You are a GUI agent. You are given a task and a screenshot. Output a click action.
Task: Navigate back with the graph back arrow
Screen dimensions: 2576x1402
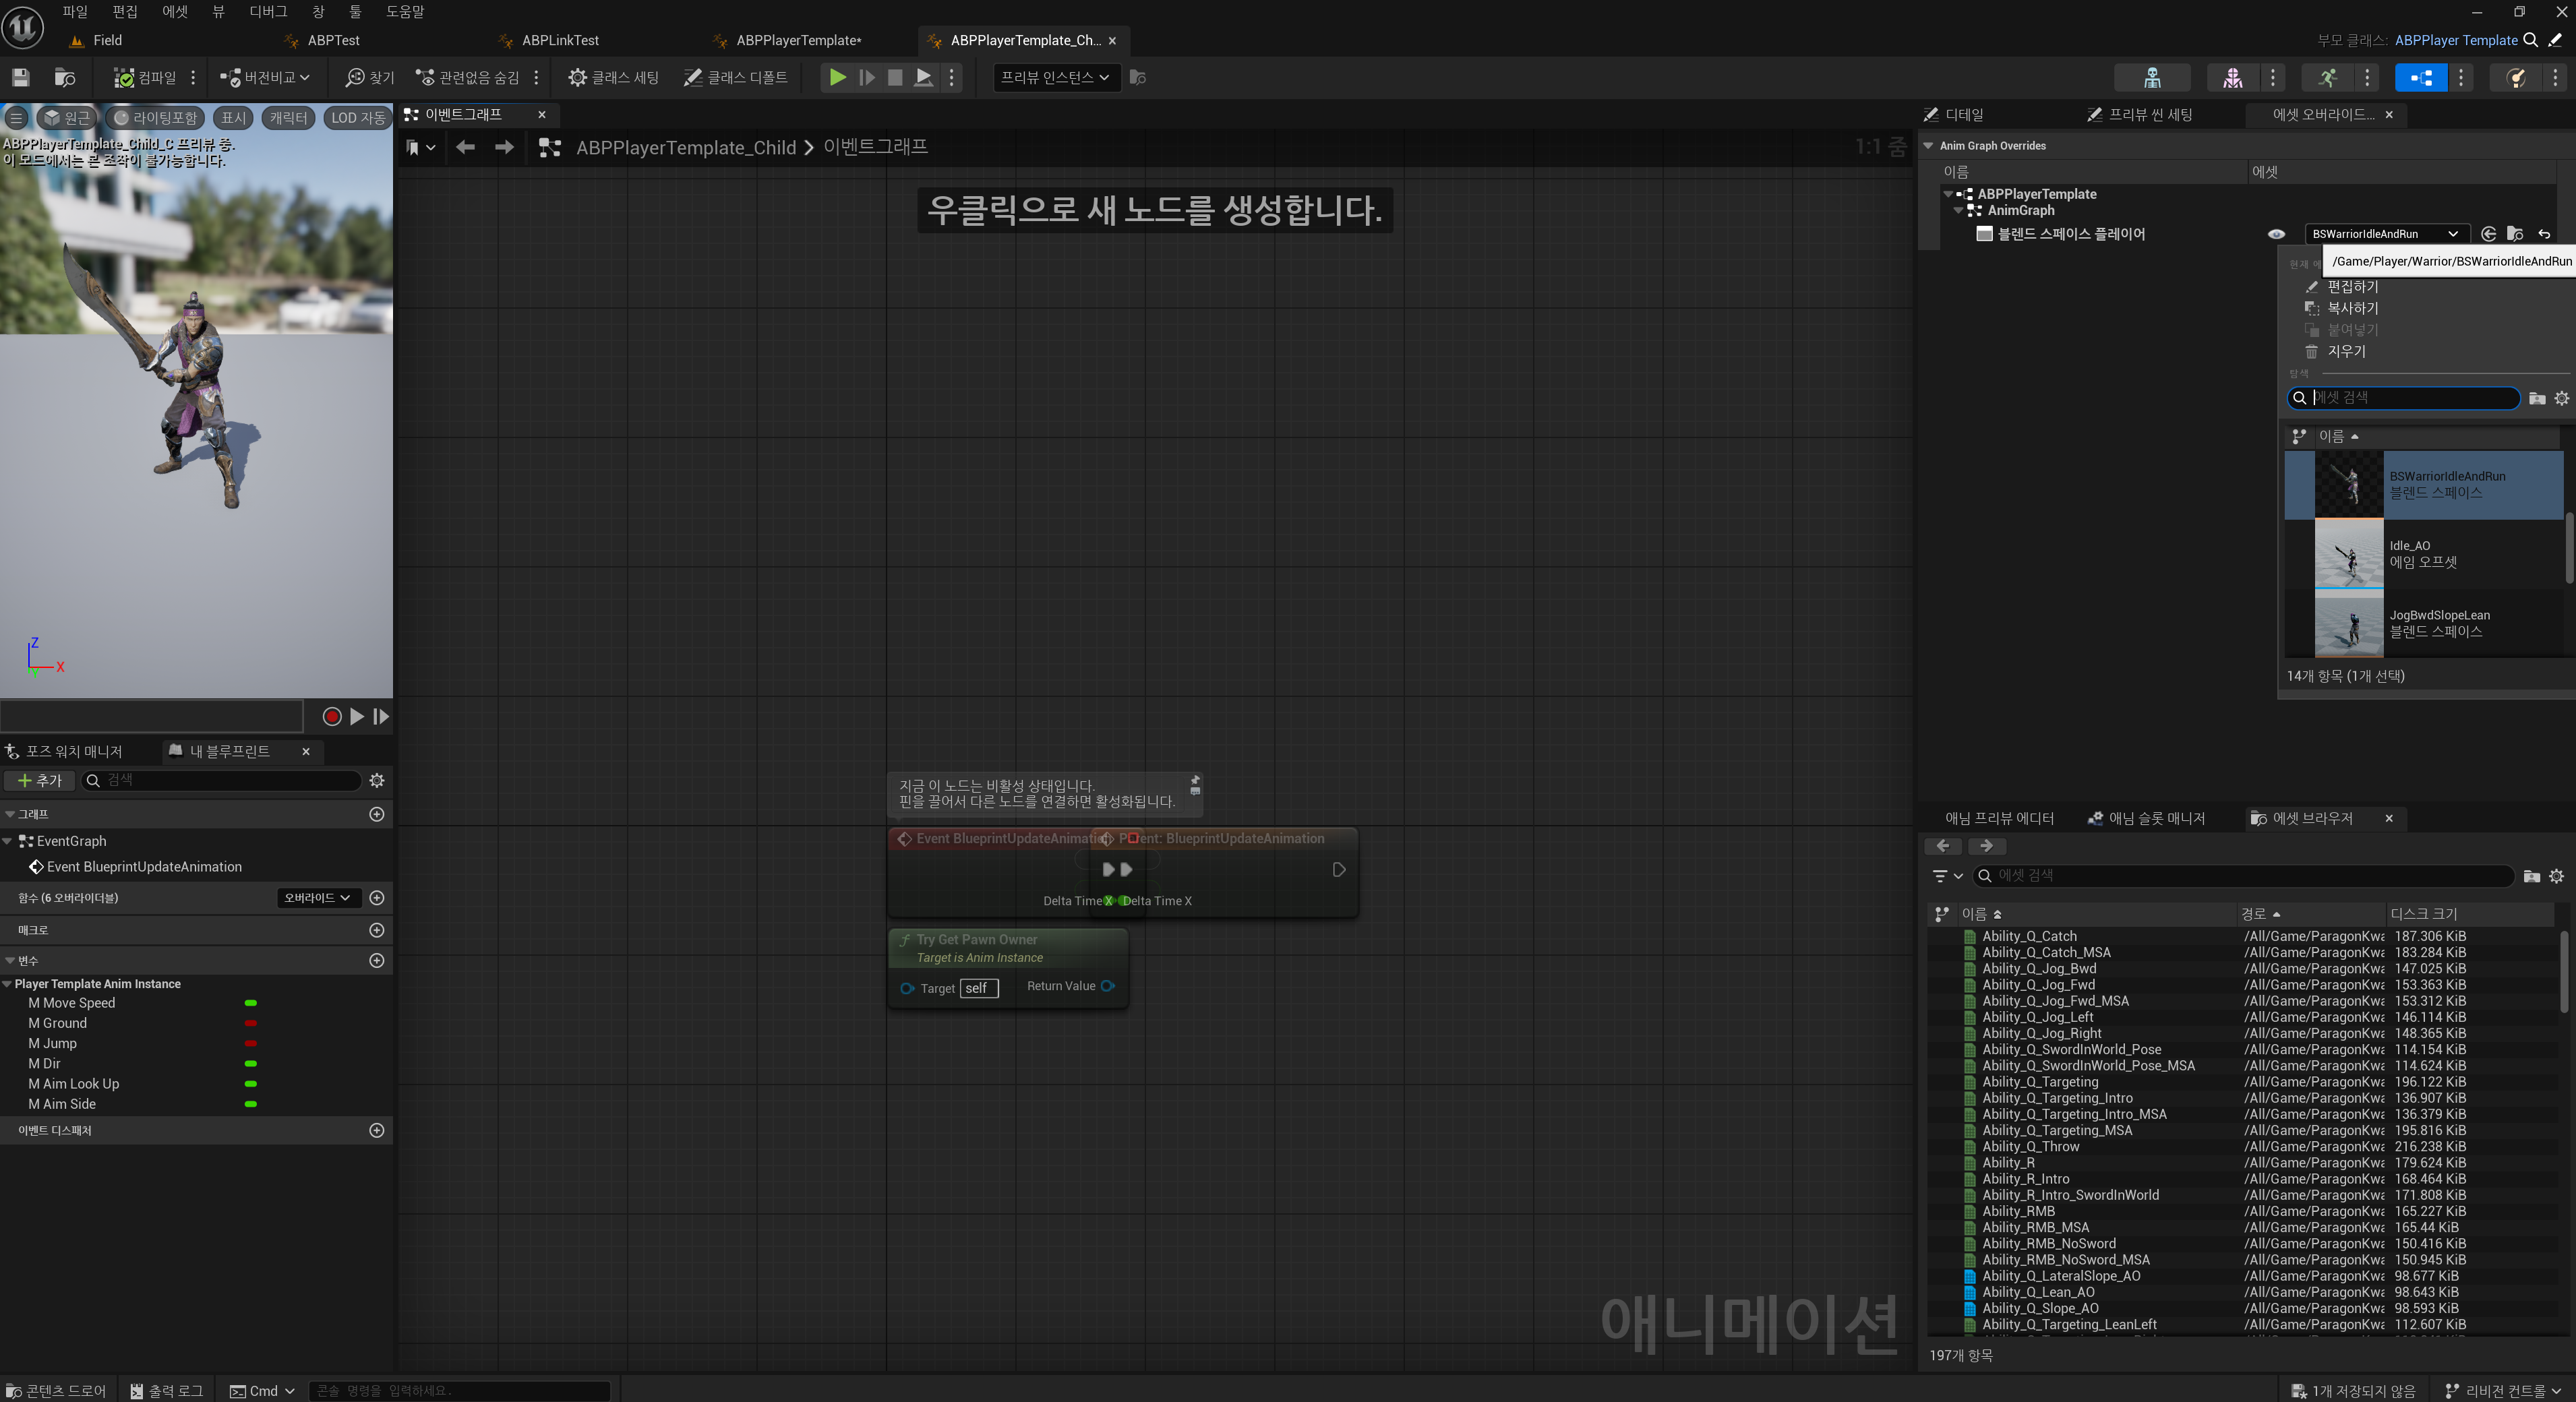coord(465,147)
